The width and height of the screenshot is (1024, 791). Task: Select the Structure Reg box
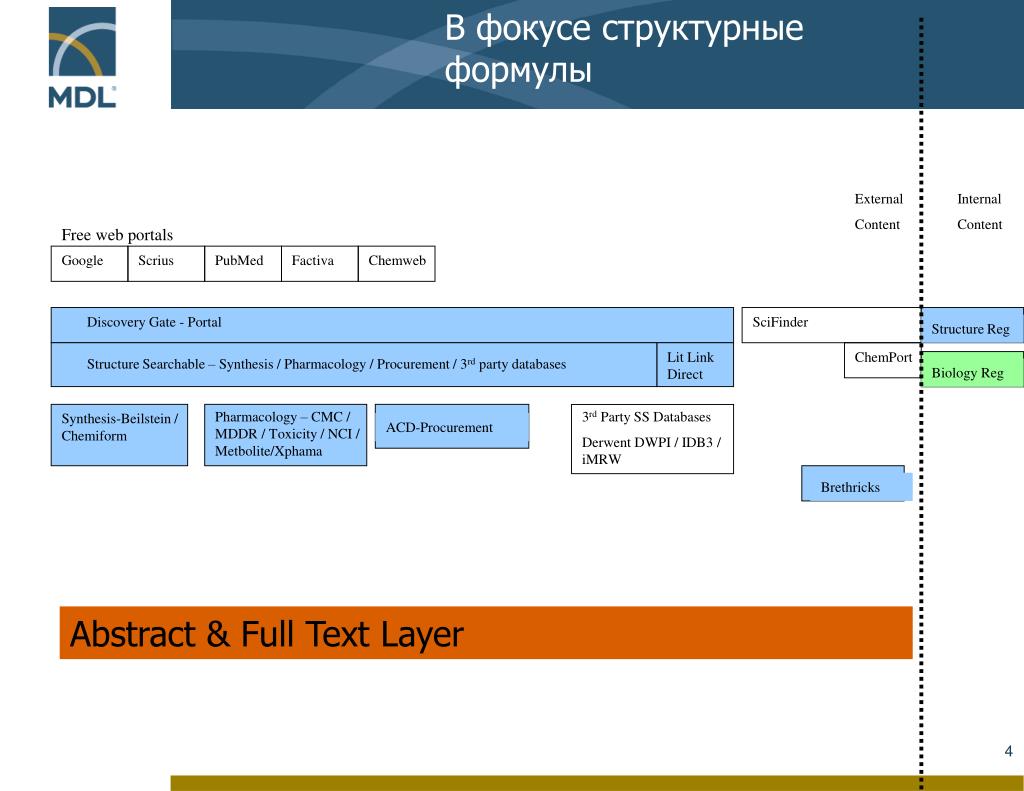click(x=972, y=325)
